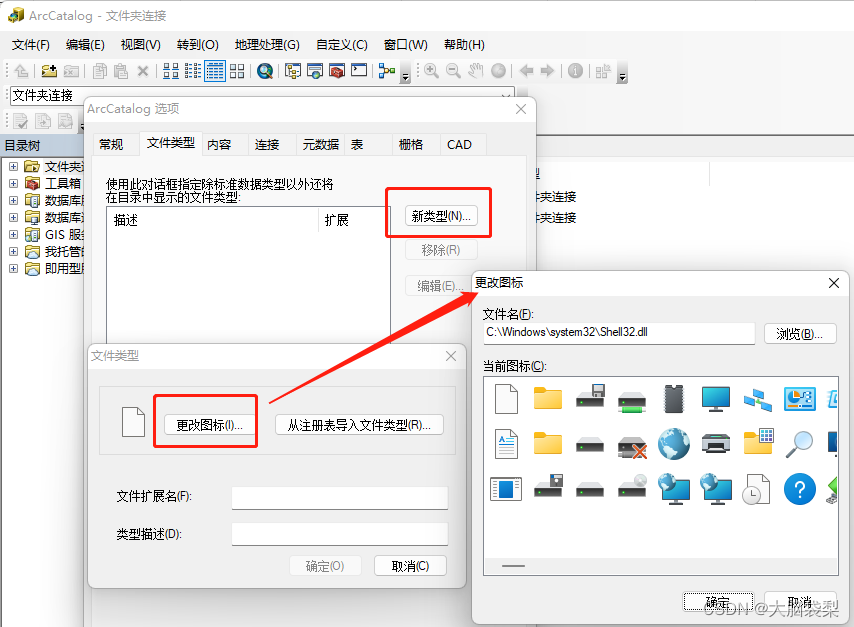Click the 描述 column header
Viewport: 854px width, 627px height.
coord(212,220)
